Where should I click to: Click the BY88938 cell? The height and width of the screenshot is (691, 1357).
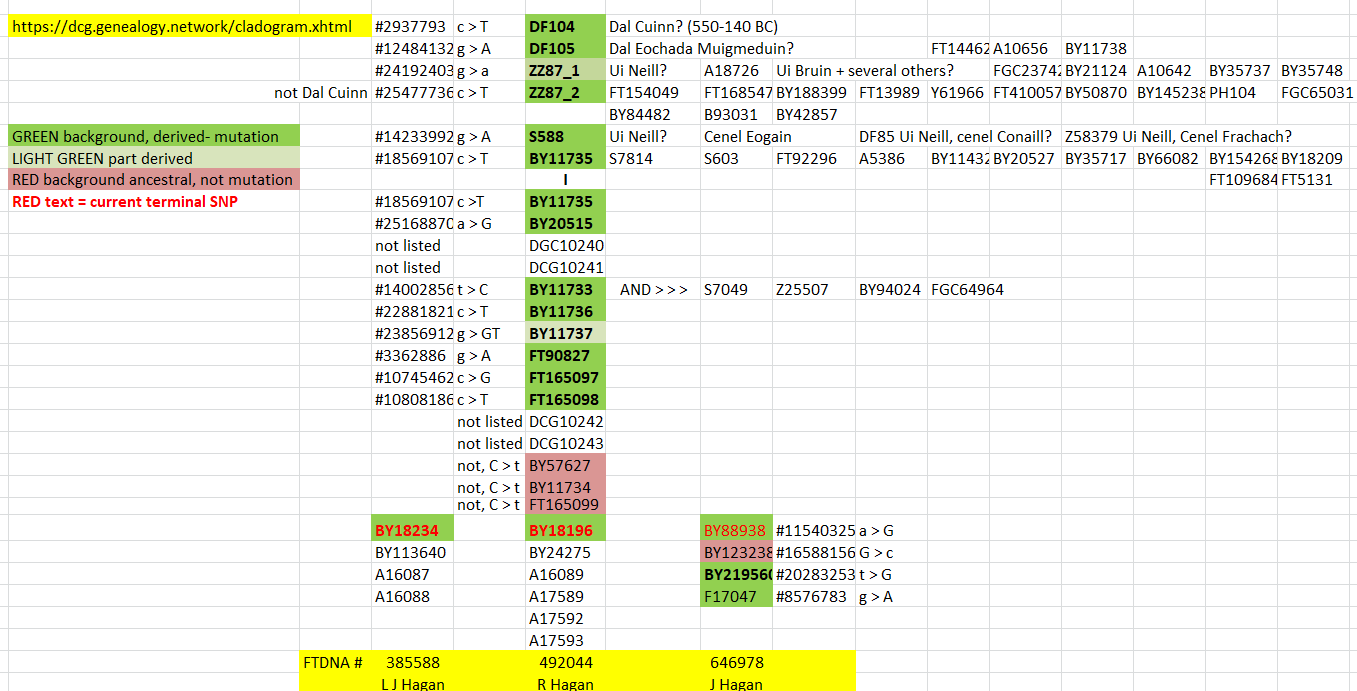[x=736, y=530]
